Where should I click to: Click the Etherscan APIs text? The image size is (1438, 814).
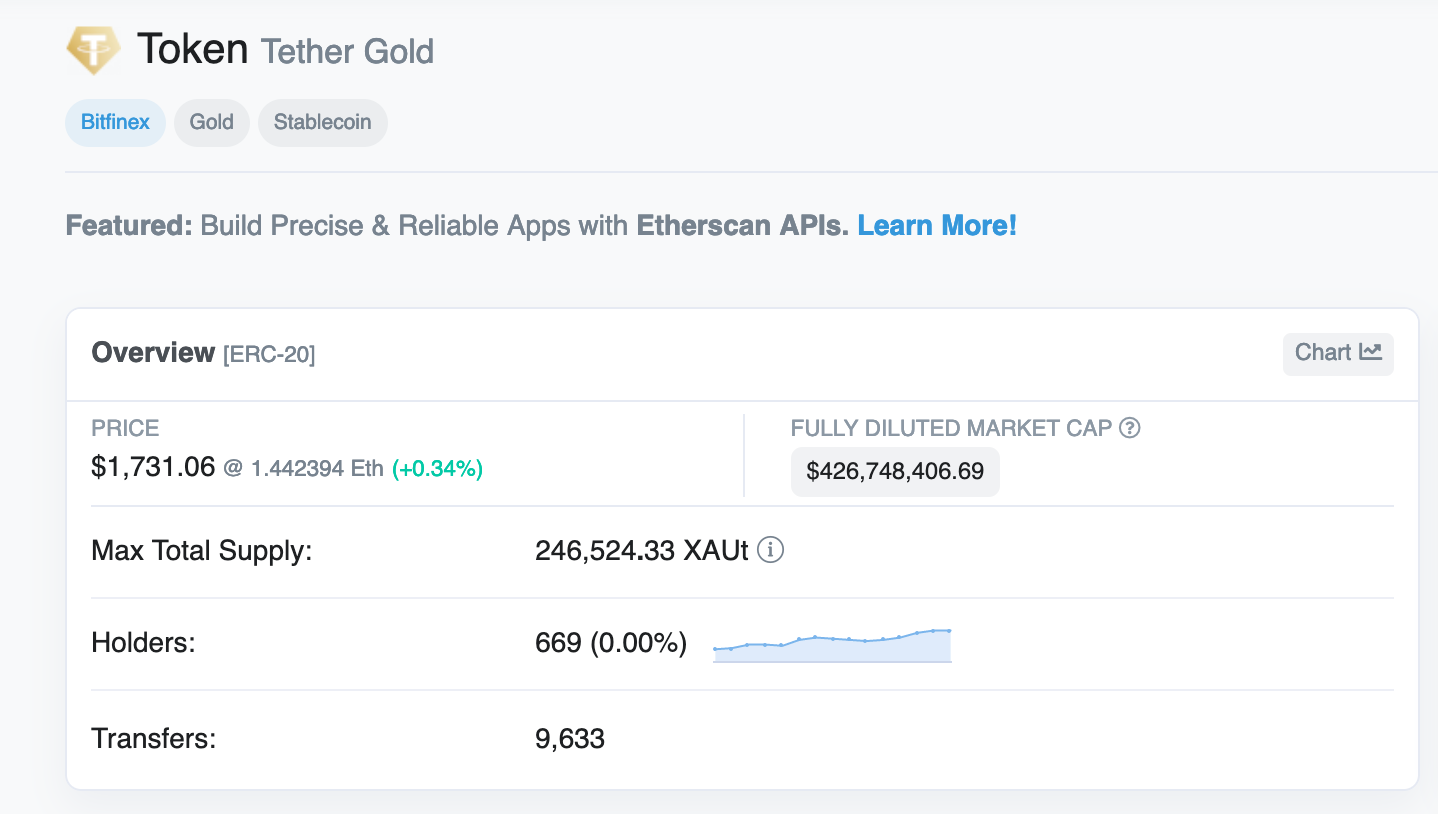click(x=743, y=225)
